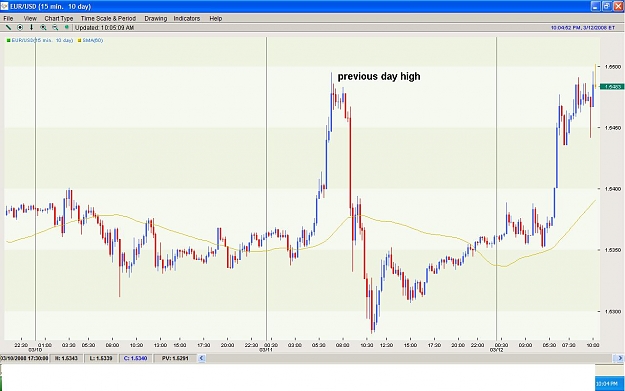
Task: Click the system tray clock at bottom right
Action: [x=607, y=384]
